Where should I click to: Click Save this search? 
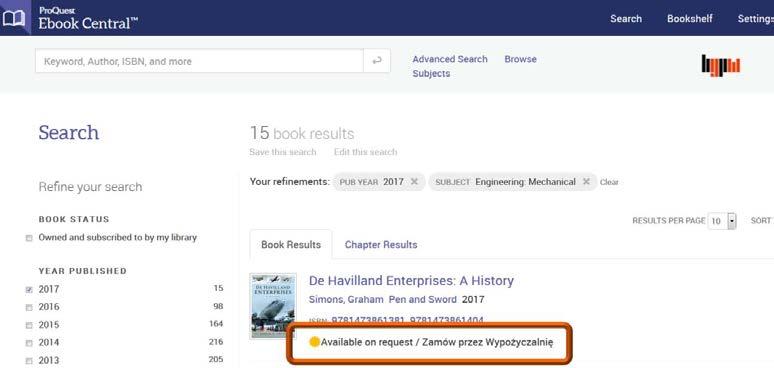click(x=283, y=152)
